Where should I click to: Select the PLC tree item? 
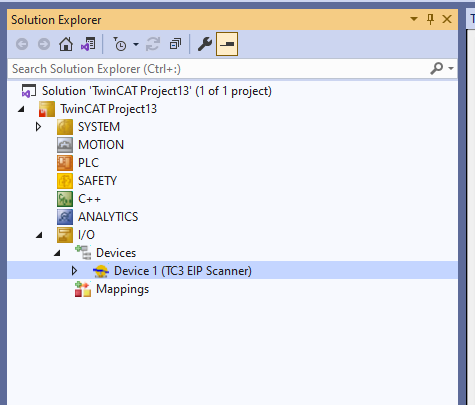88,163
